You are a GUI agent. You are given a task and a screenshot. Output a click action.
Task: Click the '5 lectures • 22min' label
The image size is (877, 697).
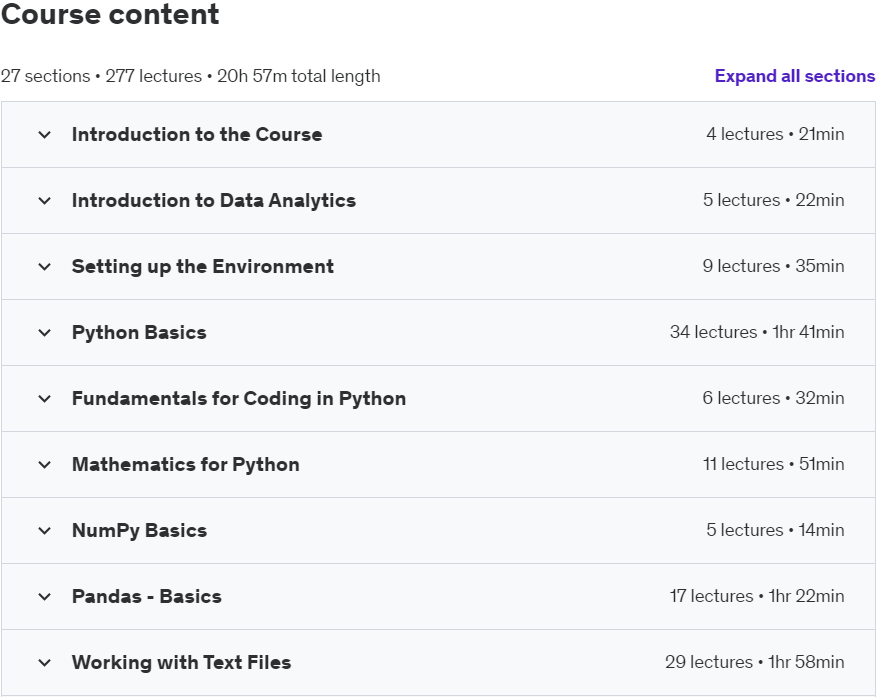(x=773, y=201)
